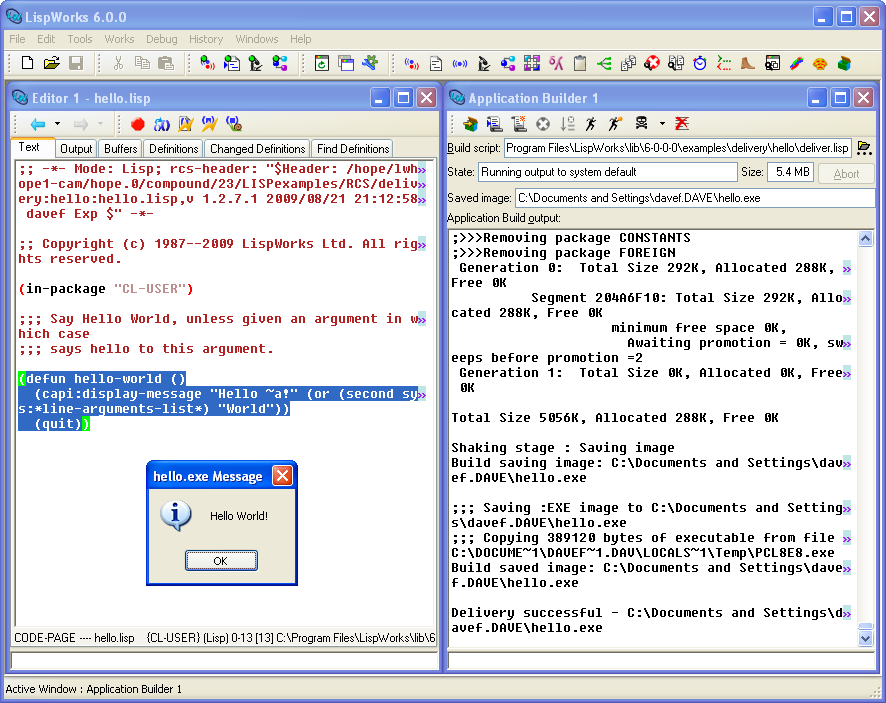
Task: Click the Saved image path field
Action: coord(695,198)
